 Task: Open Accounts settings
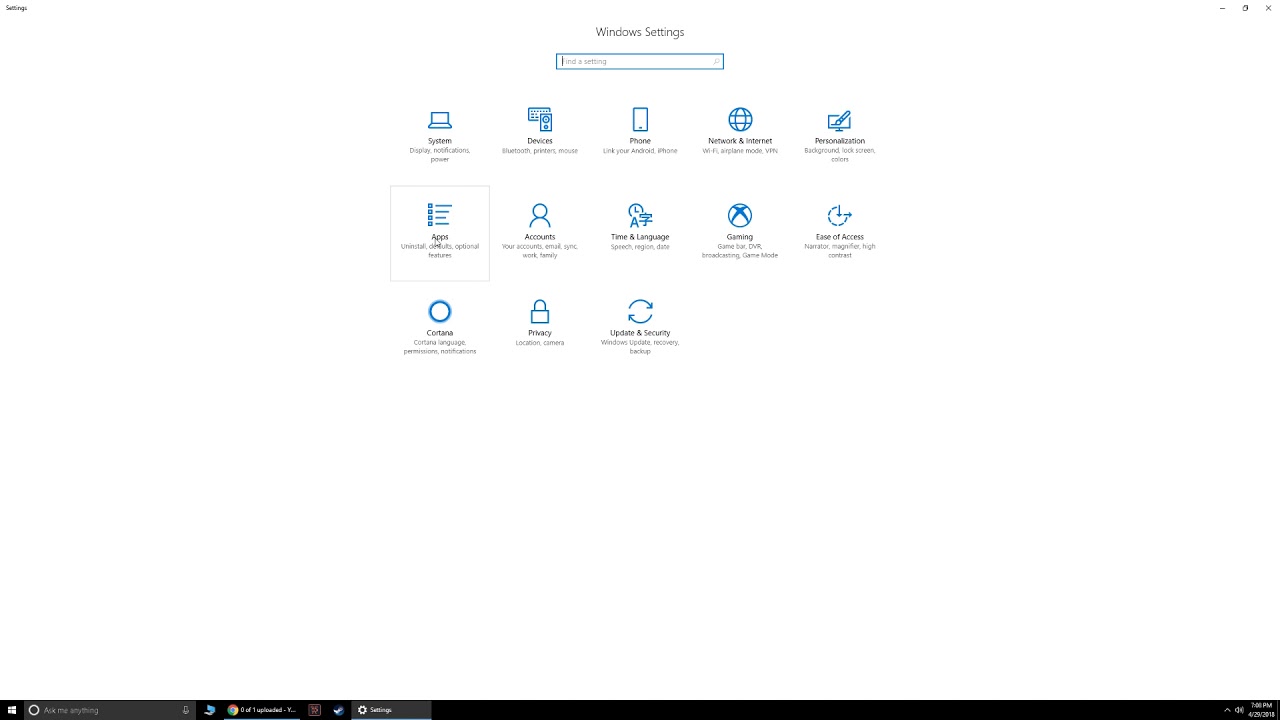coord(540,230)
